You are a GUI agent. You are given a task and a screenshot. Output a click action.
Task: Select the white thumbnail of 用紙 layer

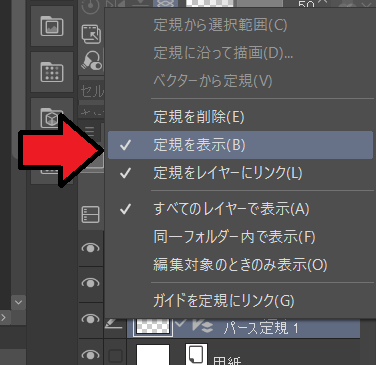click(x=153, y=355)
